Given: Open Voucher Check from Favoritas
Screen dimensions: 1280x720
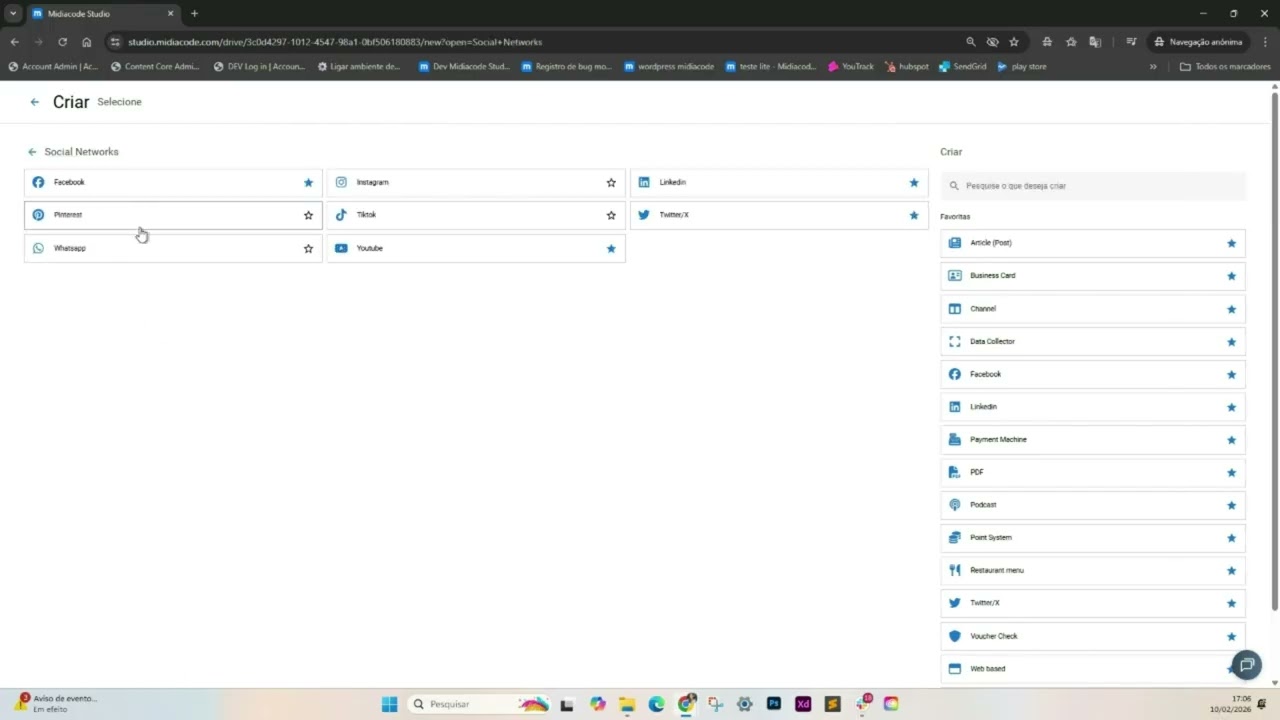Looking at the screenshot, I should point(1093,636).
